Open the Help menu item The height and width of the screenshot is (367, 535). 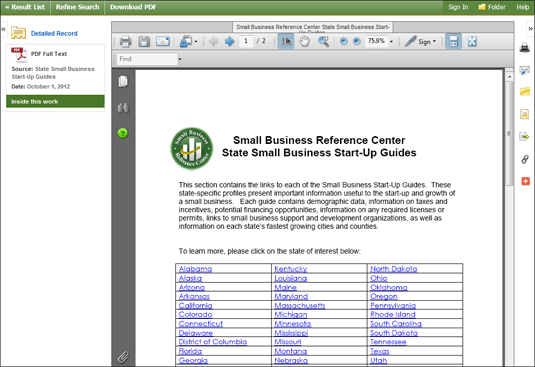pos(522,7)
